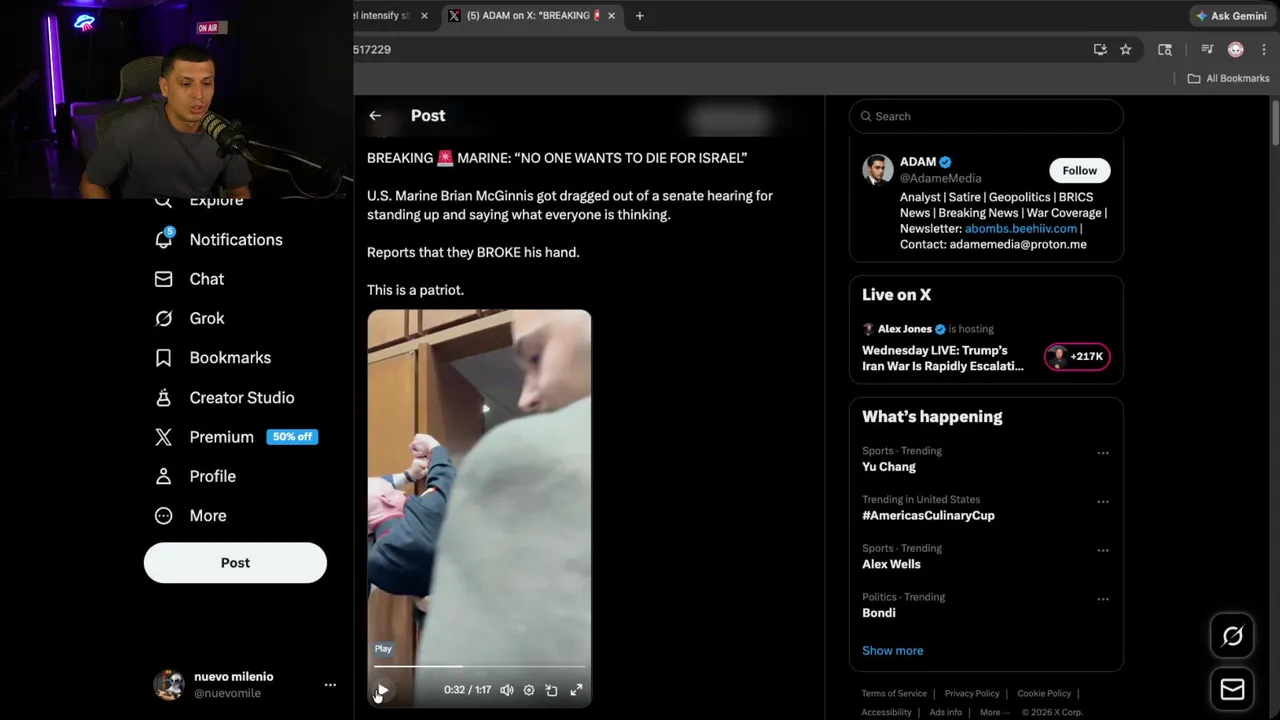Viewport: 1280px width, 720px height.
Task: Toggle picture-in-picture for the video
Action: (x=552, y=690)
